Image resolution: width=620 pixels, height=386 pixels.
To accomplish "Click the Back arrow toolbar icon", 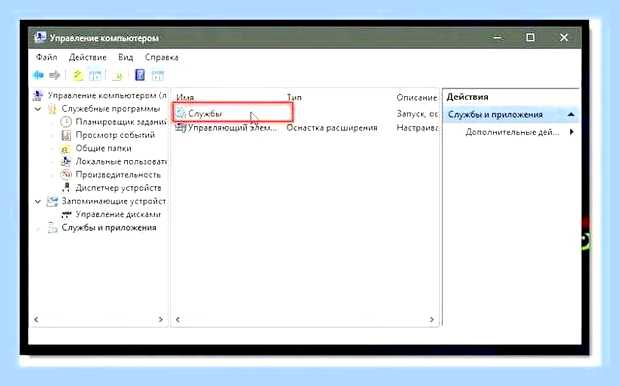I will point(38,75).
